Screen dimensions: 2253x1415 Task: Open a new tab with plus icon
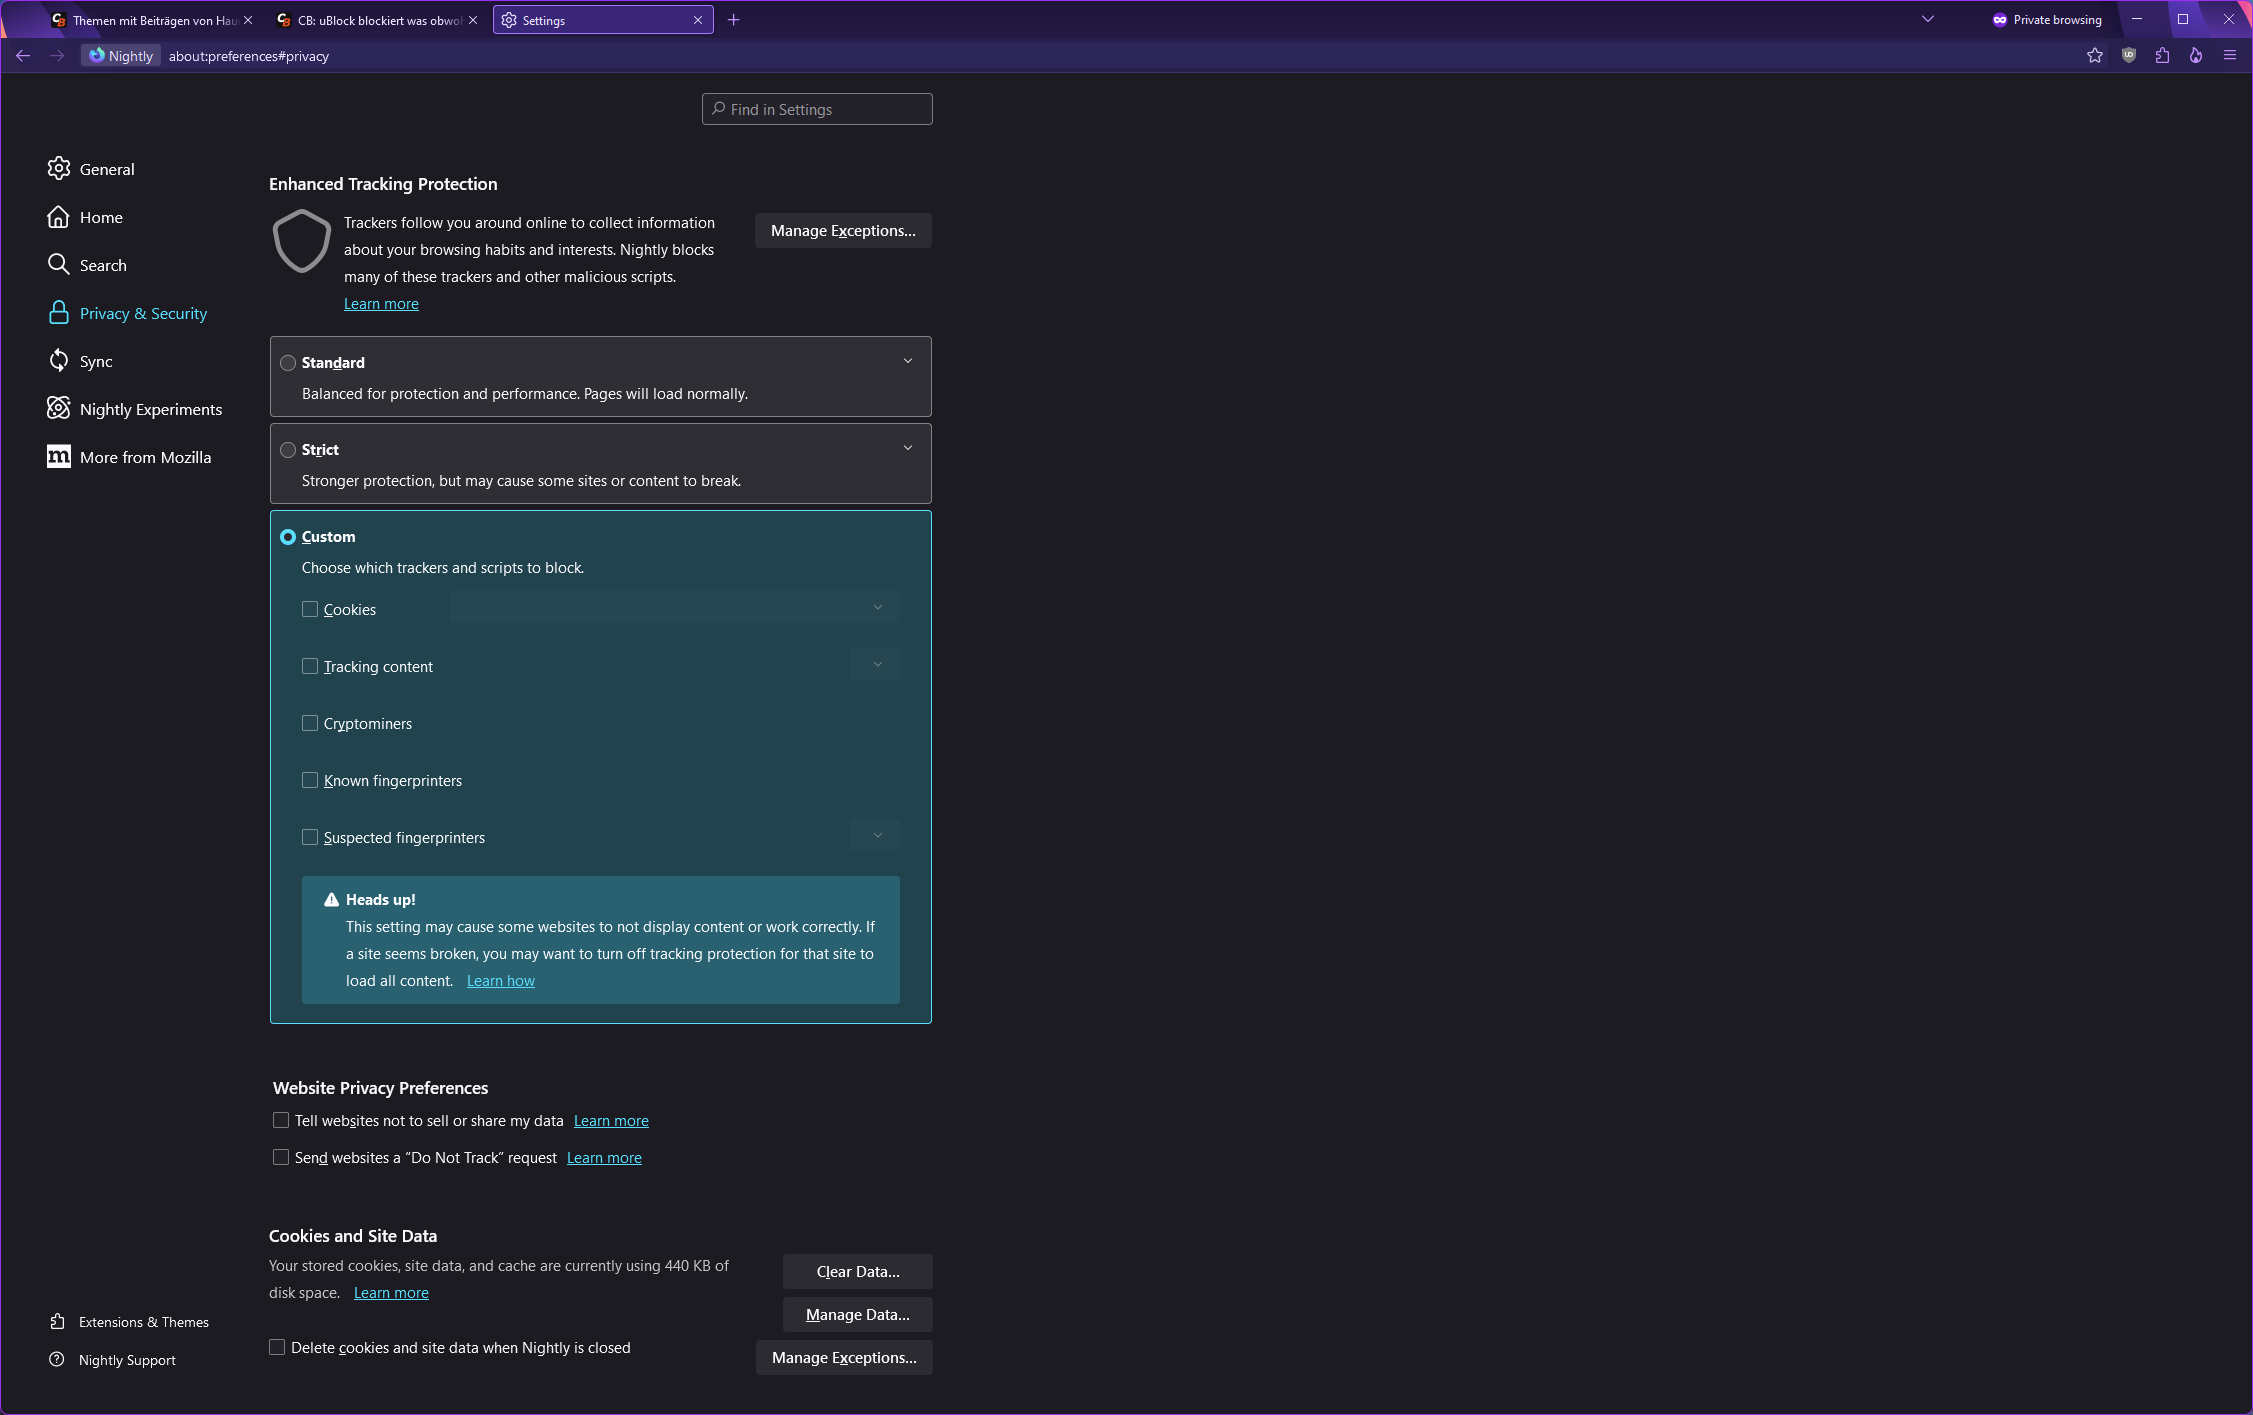click(x=734, y=20)
